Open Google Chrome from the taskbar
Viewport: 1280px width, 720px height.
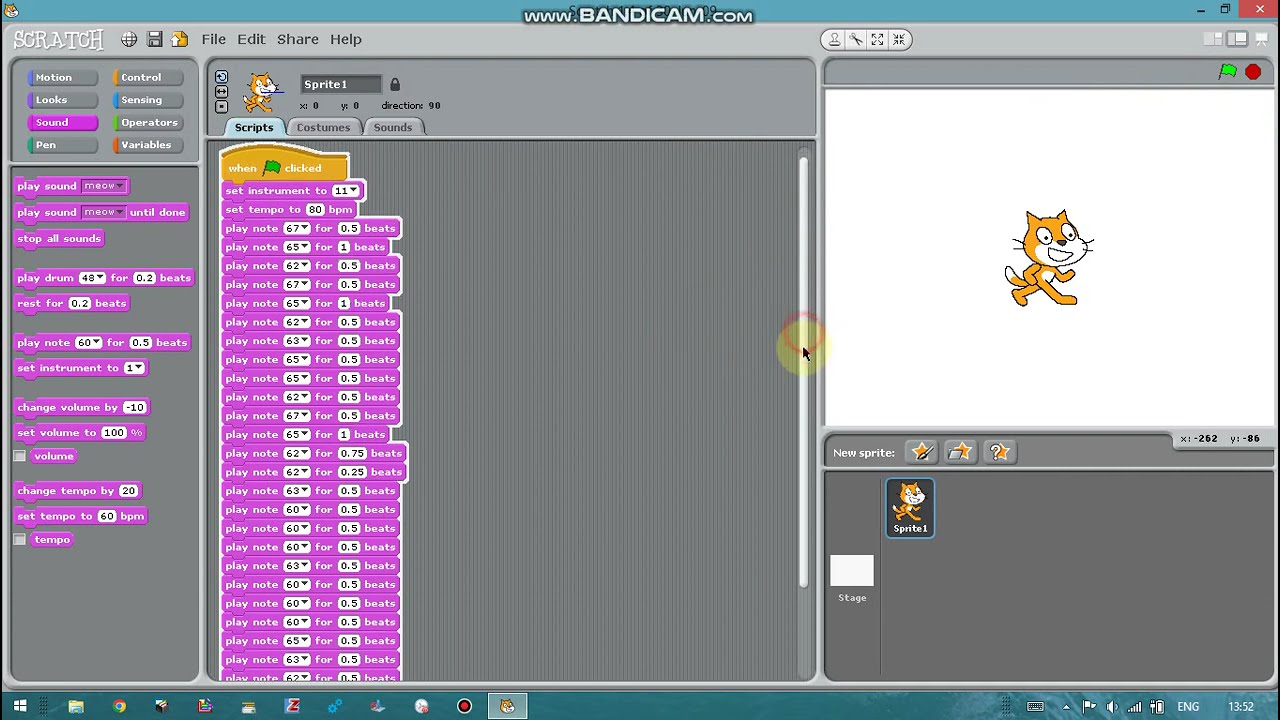pos(119,706)
